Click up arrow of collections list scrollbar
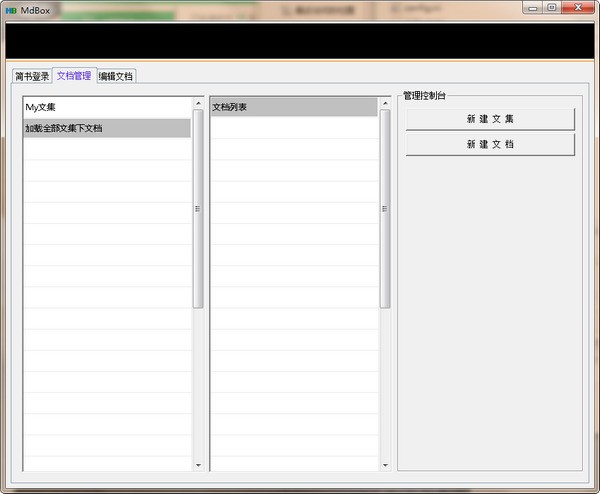The image size is (600, 494). 198,103
